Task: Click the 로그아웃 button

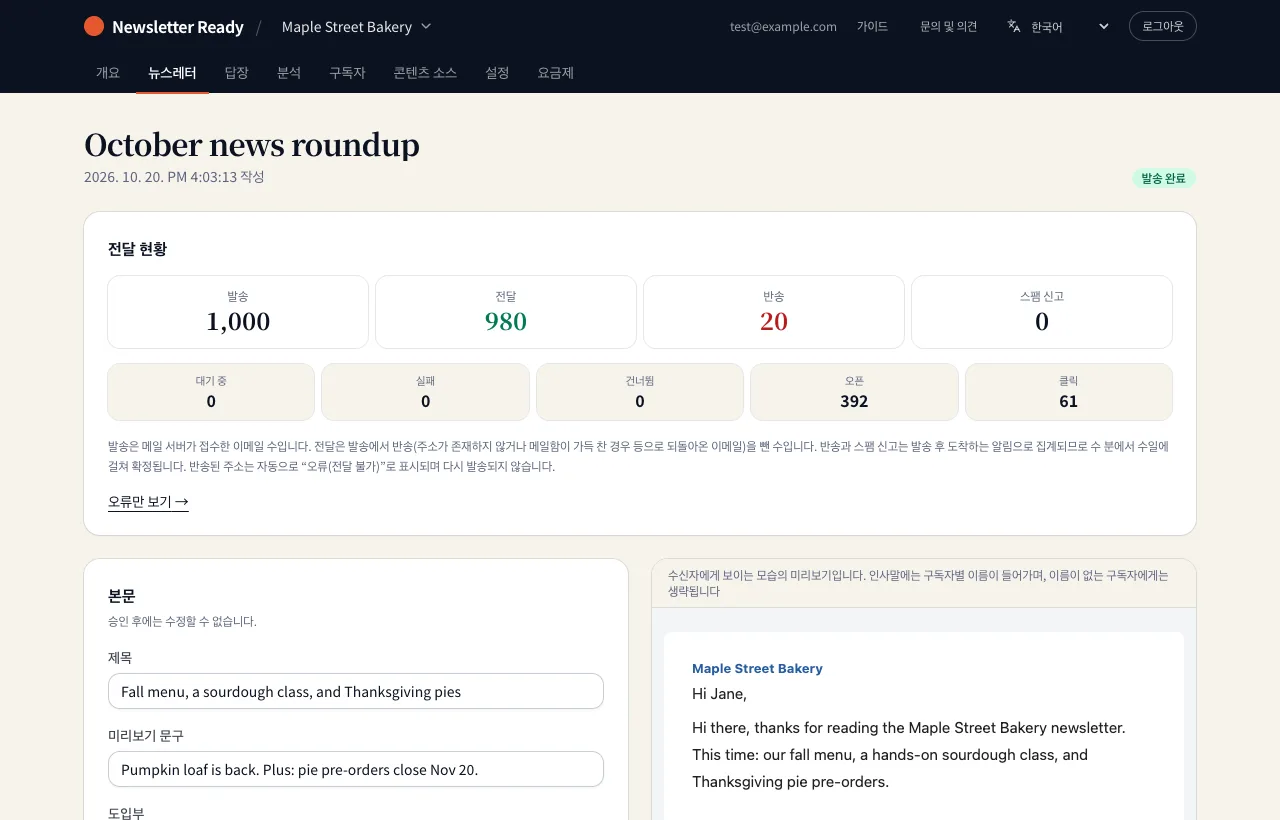Action: (1162, 26)
